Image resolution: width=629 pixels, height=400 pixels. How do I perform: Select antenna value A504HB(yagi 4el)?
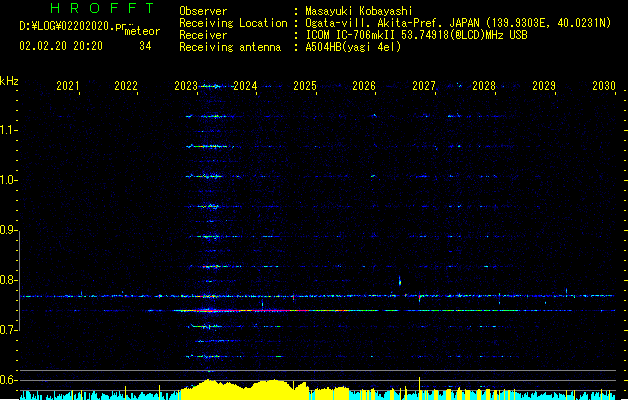pyautogui.click(x=353, y=47)
